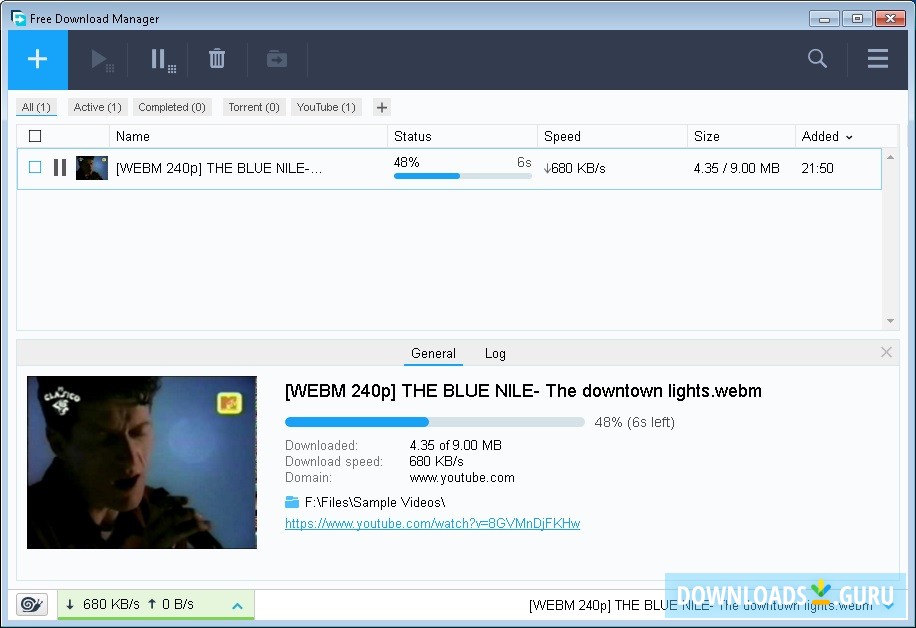916x628 pixels.
Task: Open youtube.com/watch source link
Action: pyautogui.click(x=432, y=523)
